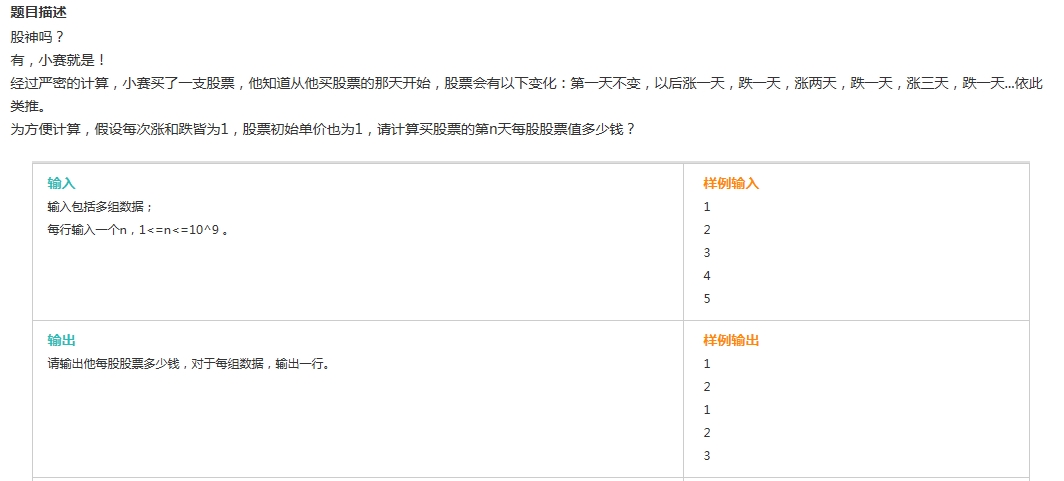The image size is (1064, 481).
Task: Click the wrapped text "类推。"
Action: [x=30, y=107]
